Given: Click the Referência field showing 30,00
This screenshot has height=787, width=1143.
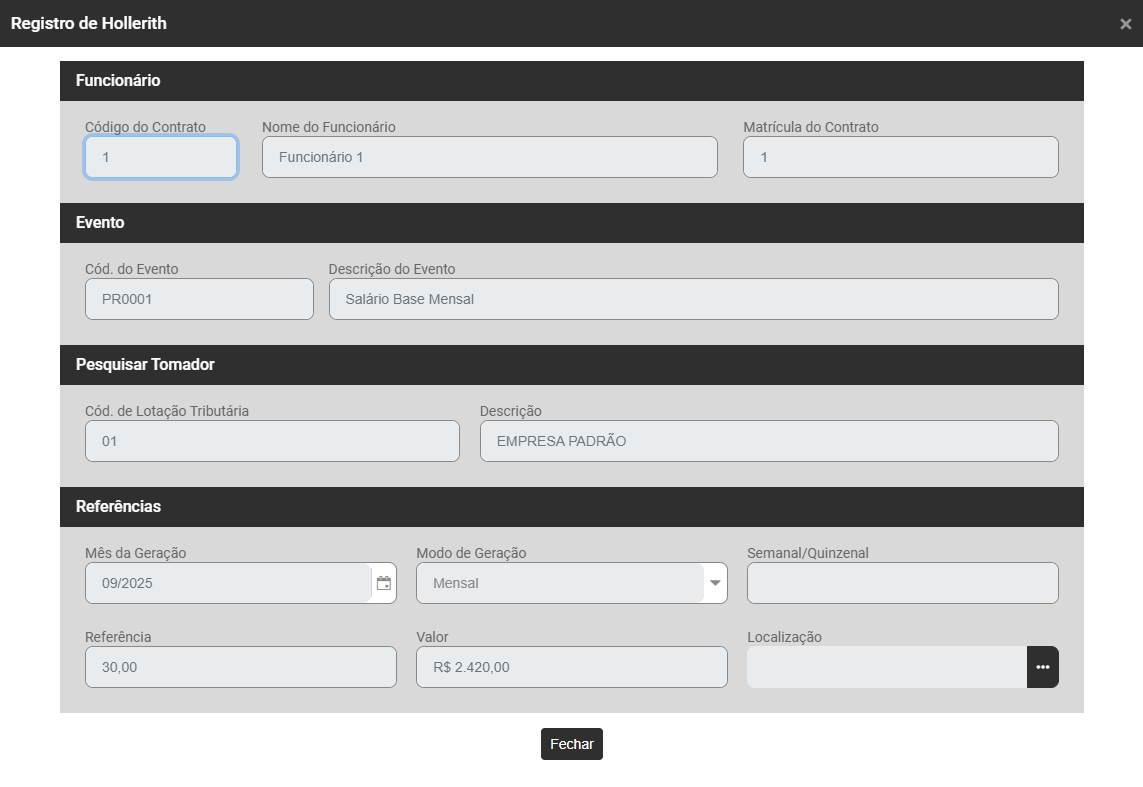Looking at the screenshot, I should [240, 667].
